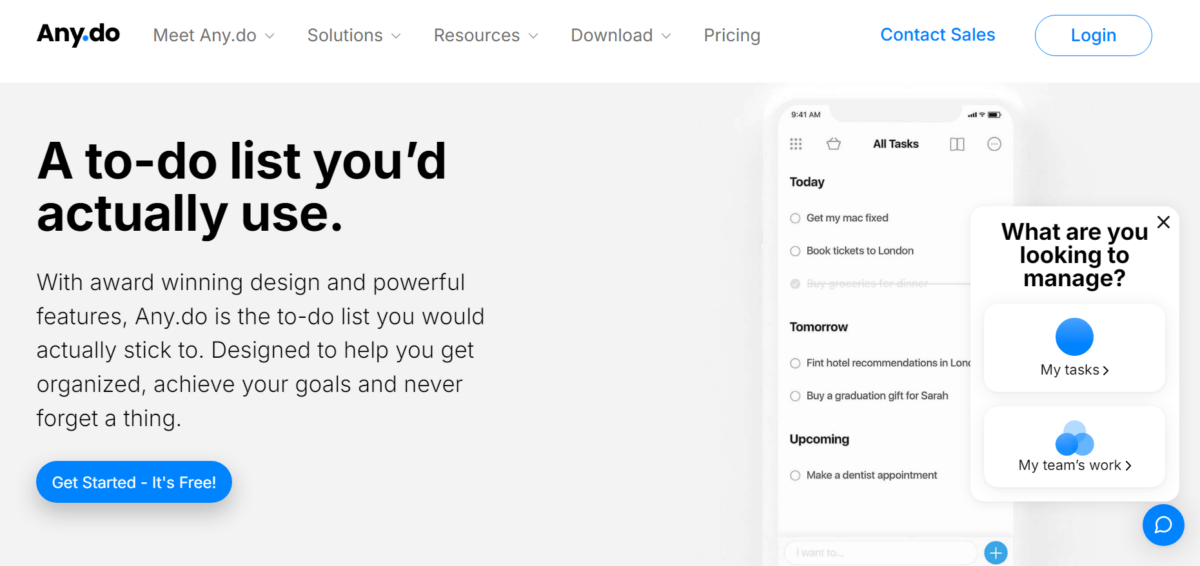Click 'Make a dentist appointment' task text
Image resolution: width=1200 pixels, height=566 pixels.
pos(872,476)
